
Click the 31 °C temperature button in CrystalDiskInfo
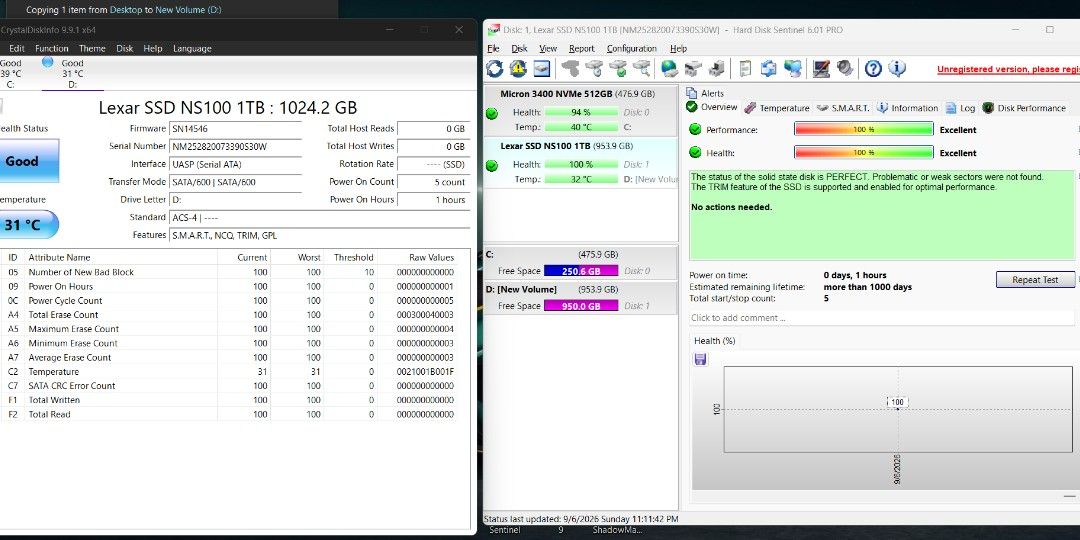[x=28, y=225]
